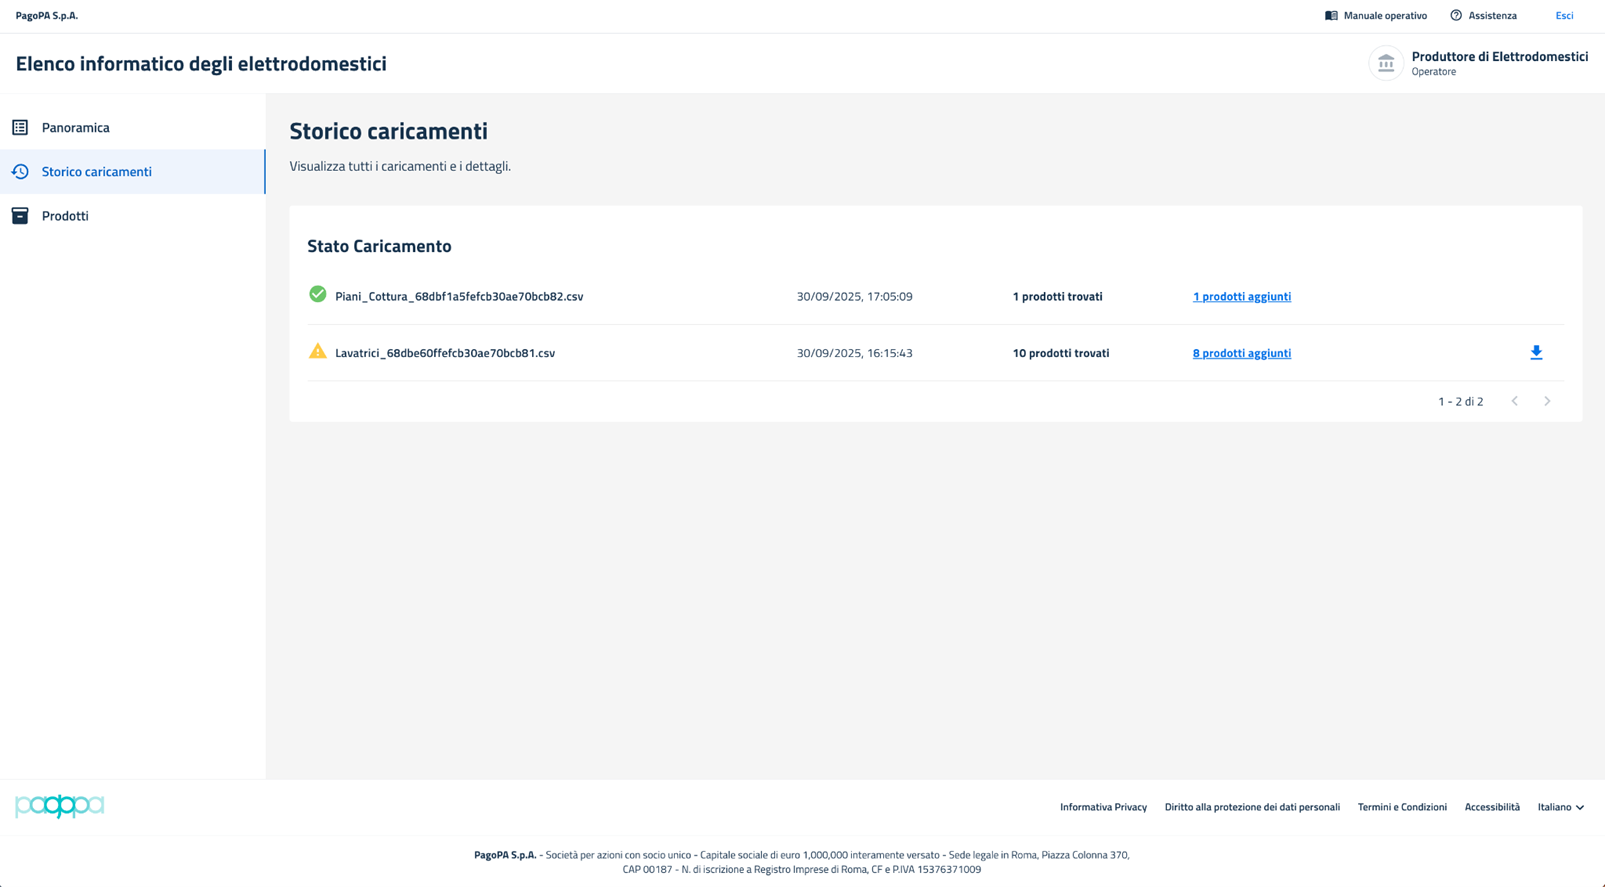Open Prodotti in the sidebar menu
This screenshot has width=1605, height=887.
65,216
